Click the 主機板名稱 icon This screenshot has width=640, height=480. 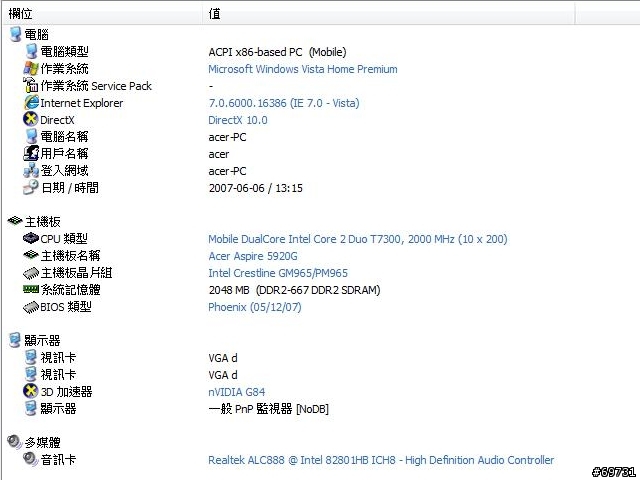[x=31, y=255]
